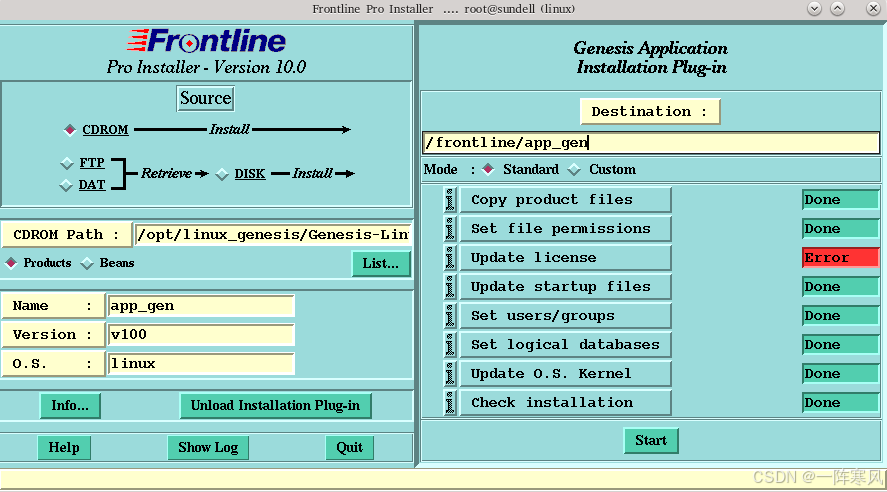Choose the Beans radio button
The height and width of the screenshot is (492, 887).
pyautogui.click(x=87, y=263)
